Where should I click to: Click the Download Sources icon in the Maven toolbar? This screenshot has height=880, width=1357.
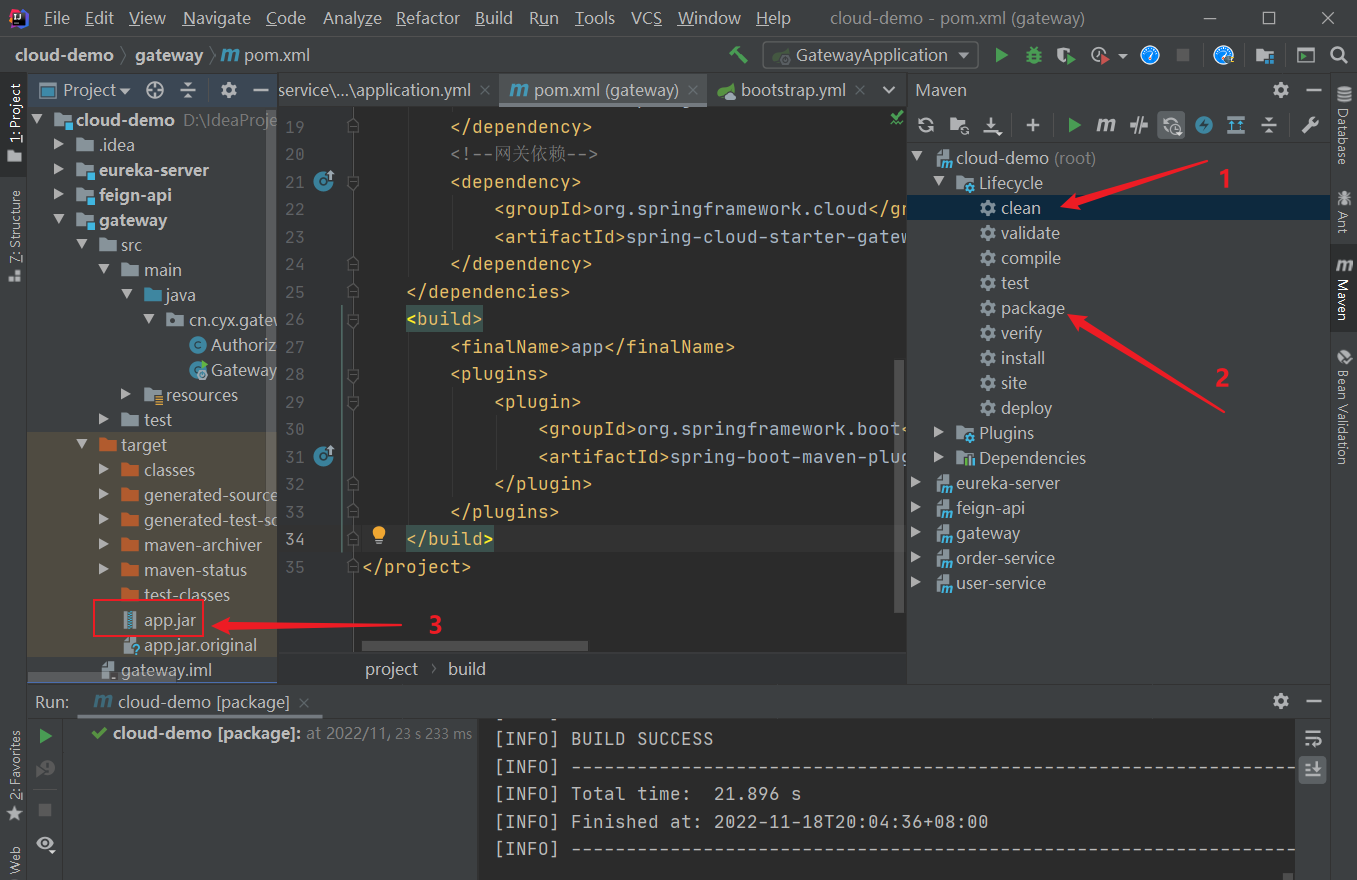coord(992,125)
